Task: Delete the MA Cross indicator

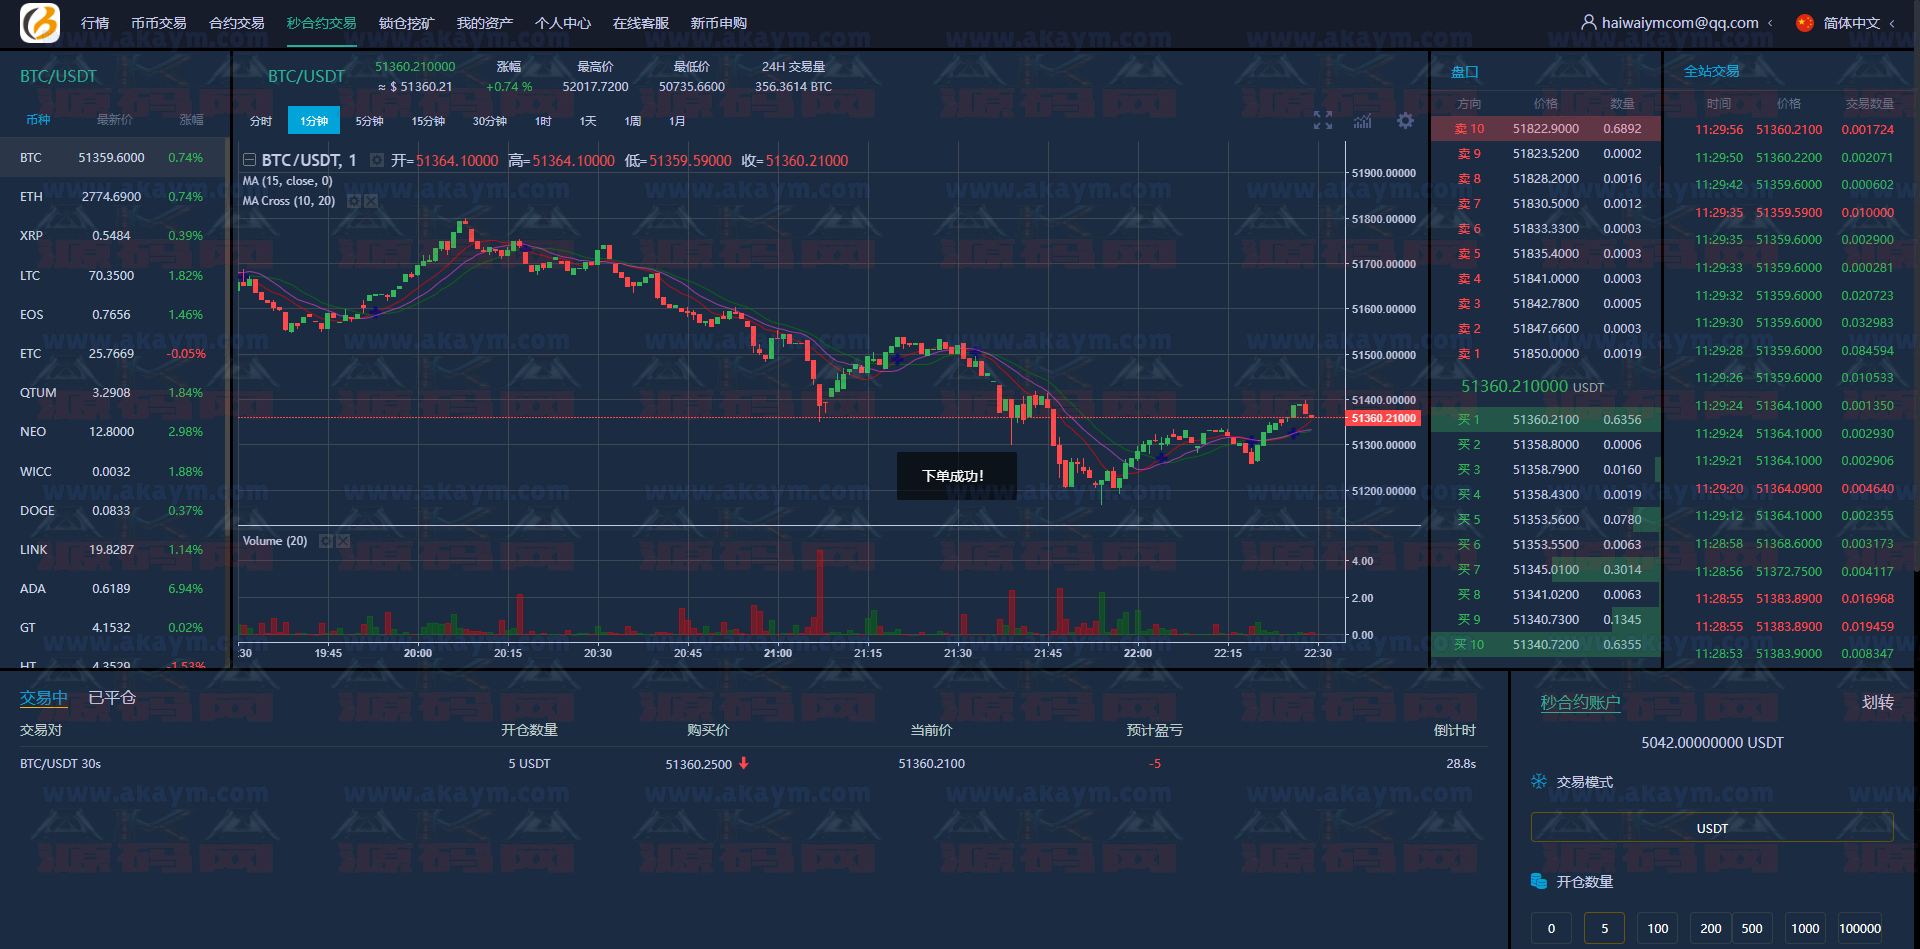Action: (371, 201)
